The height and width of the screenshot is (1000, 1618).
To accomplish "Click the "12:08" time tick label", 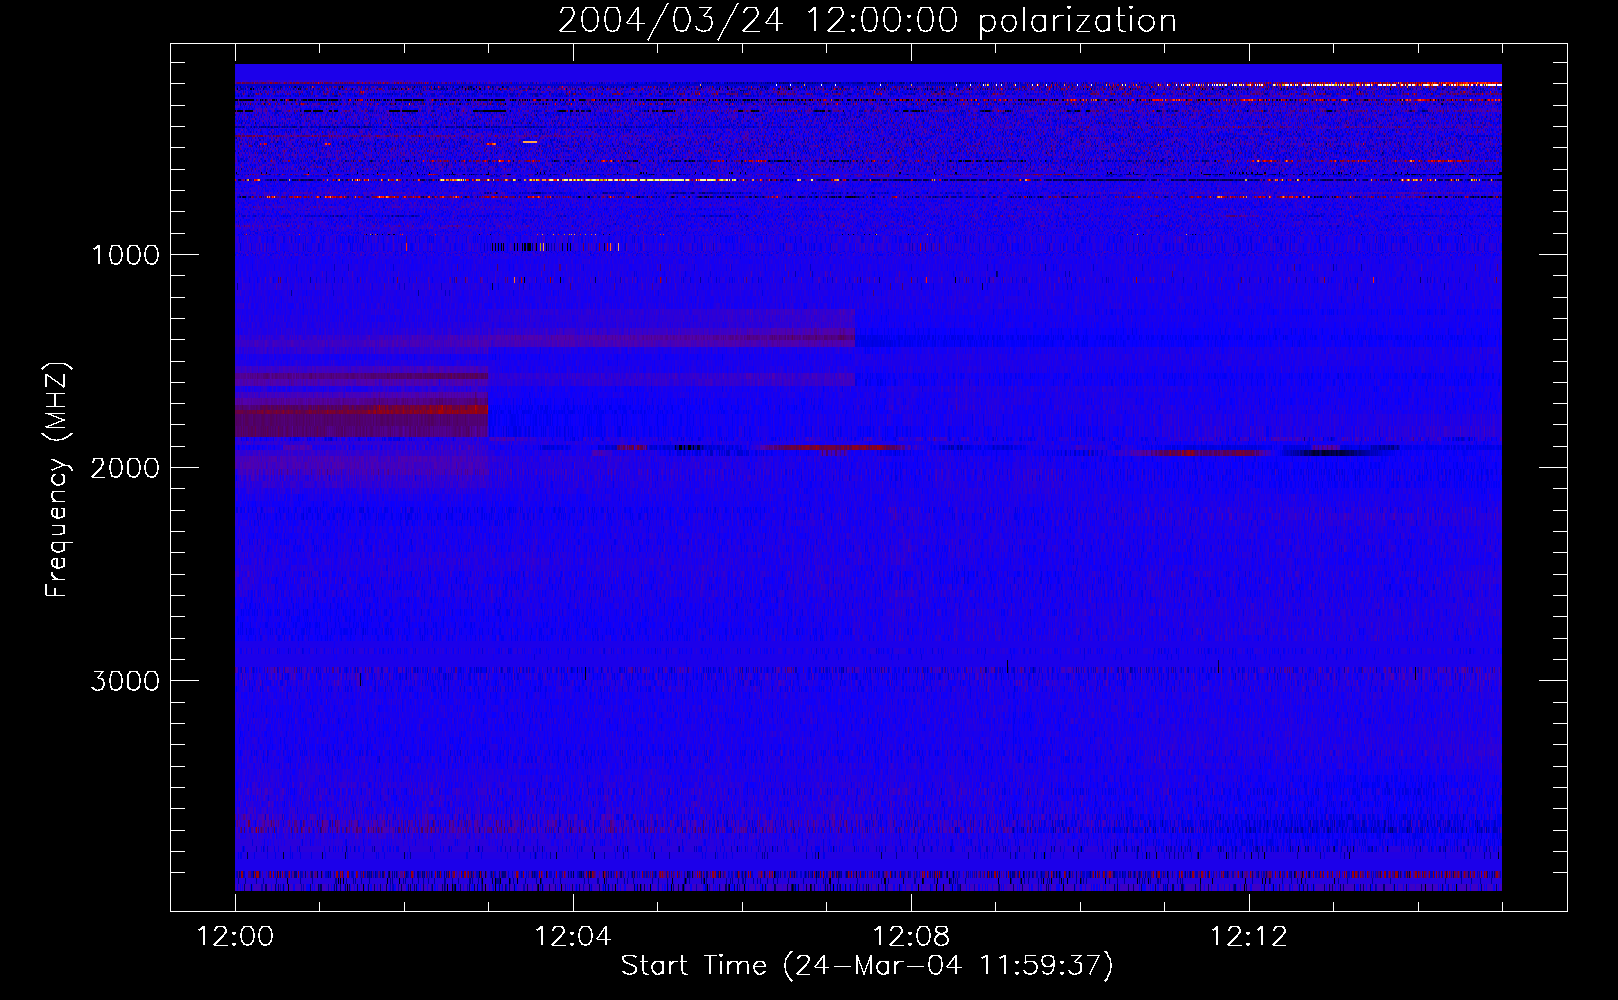I will [911, 937].
